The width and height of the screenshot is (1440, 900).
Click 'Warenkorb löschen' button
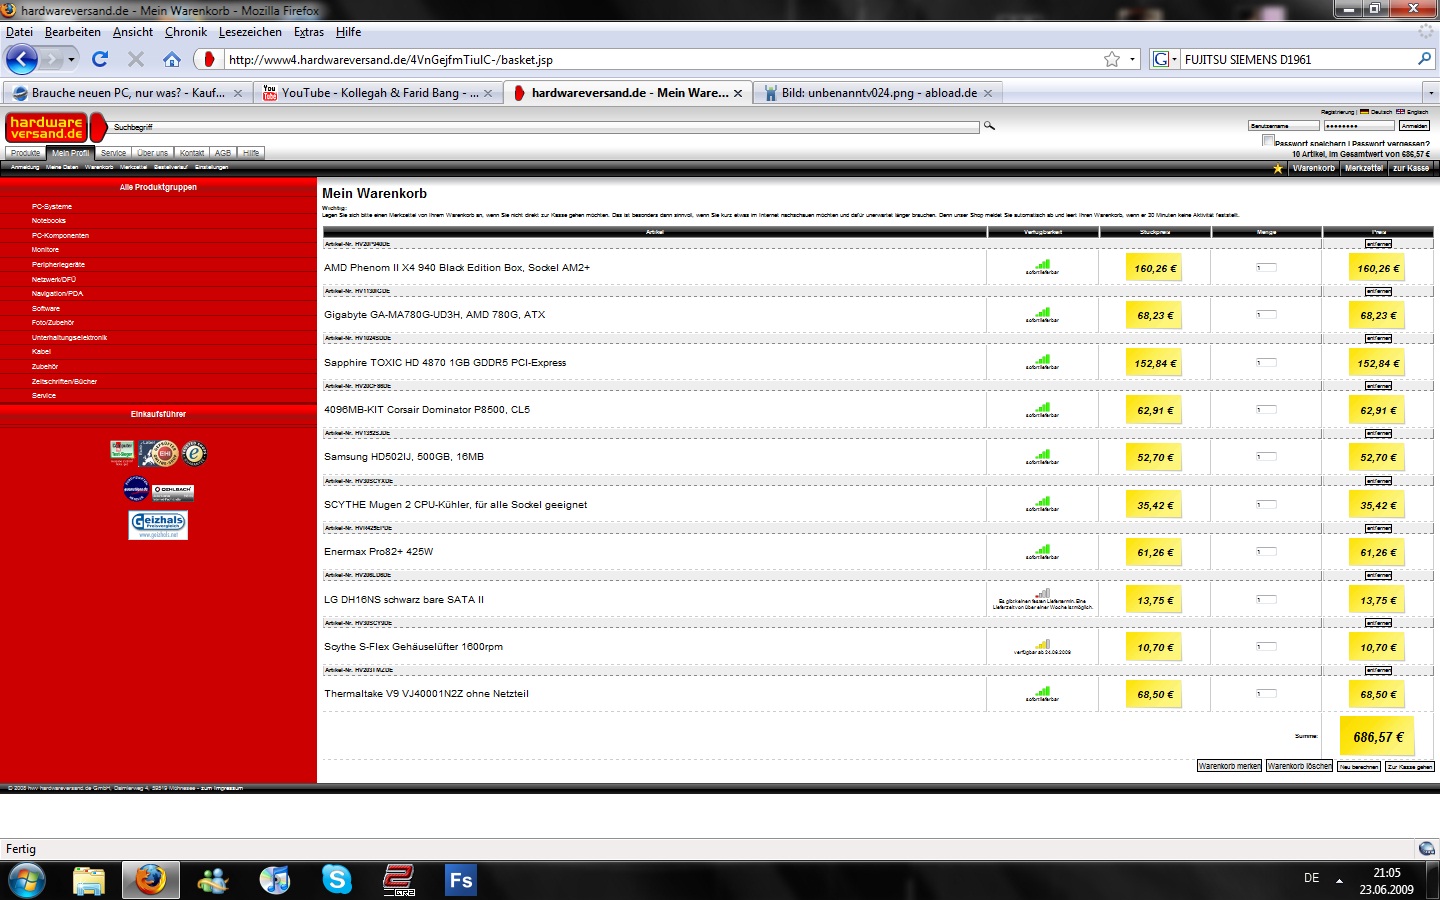pos(1299,766)
